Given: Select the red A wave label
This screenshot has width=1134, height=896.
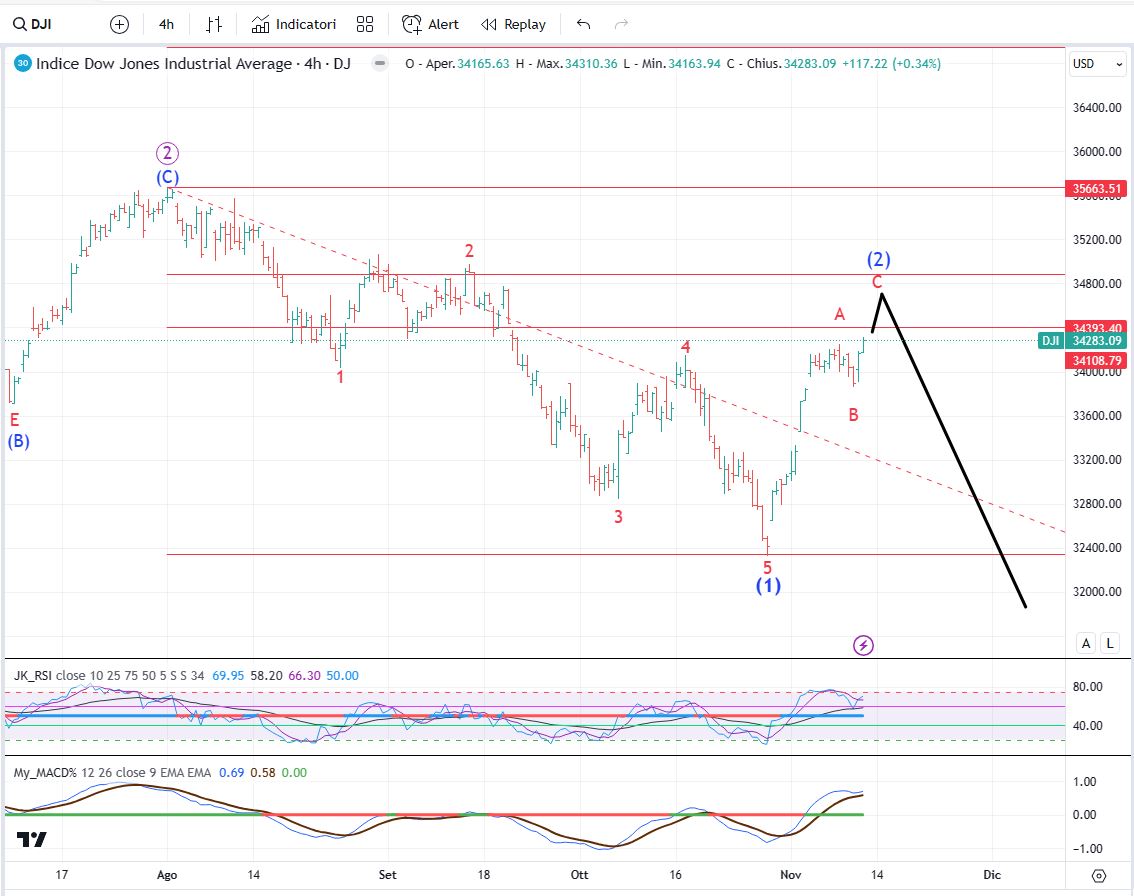Looking at the screenshot, I should [840, 314].
